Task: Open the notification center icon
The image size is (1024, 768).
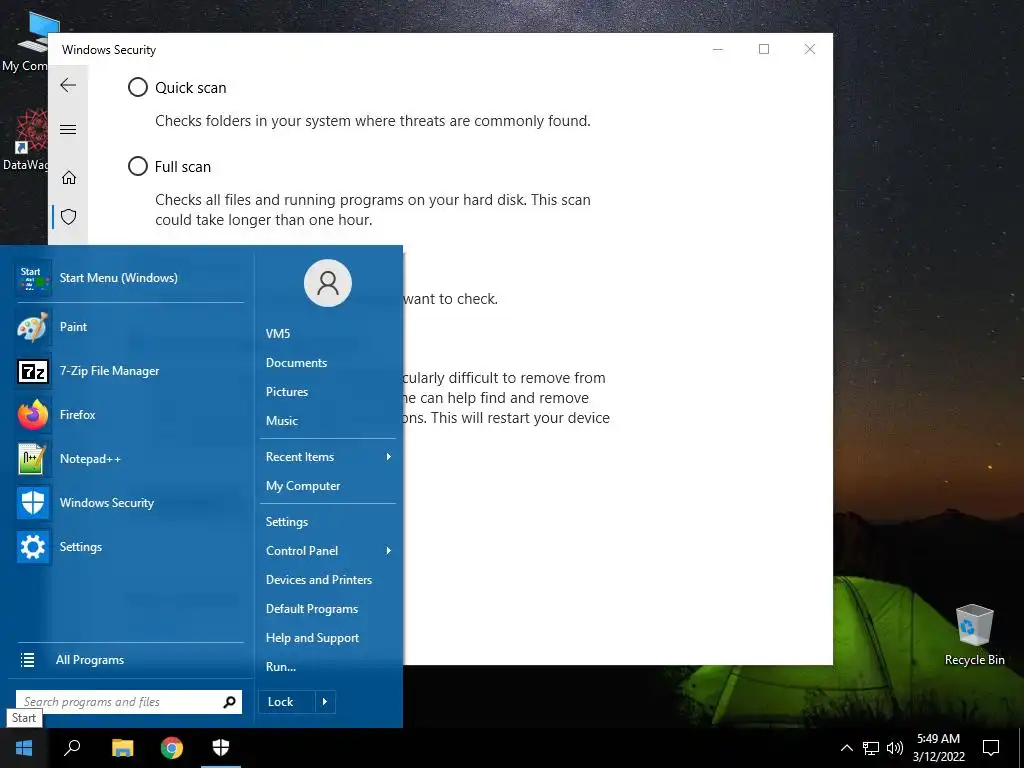Action: [x=991, y=748]
